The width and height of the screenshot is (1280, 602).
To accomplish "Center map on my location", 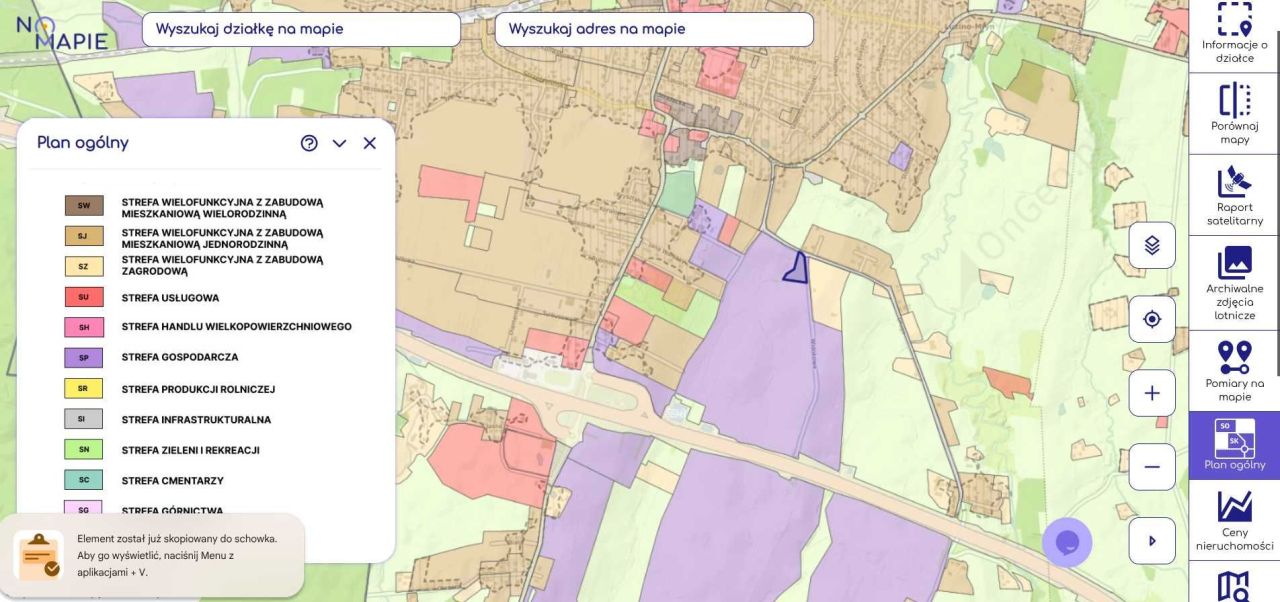I will point(1152,319).
